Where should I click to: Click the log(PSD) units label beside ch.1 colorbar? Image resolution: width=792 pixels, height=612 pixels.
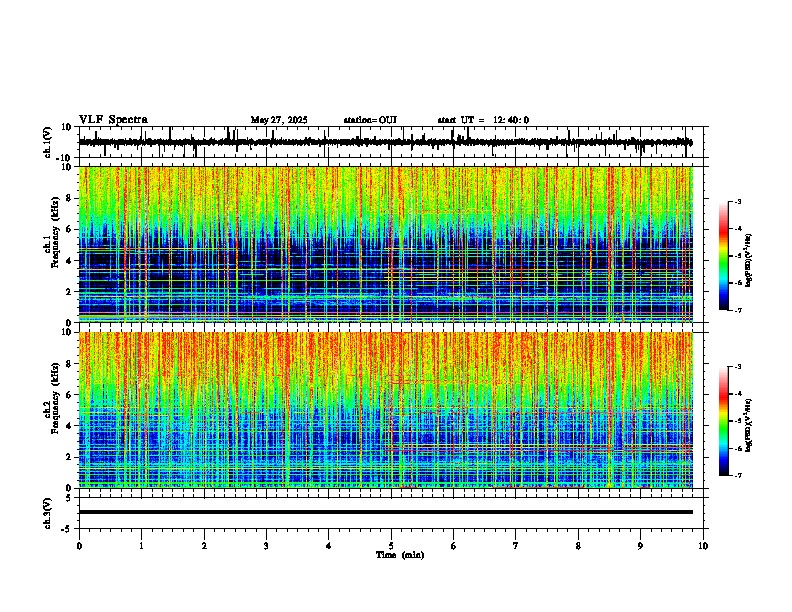[x=749, y=260]
